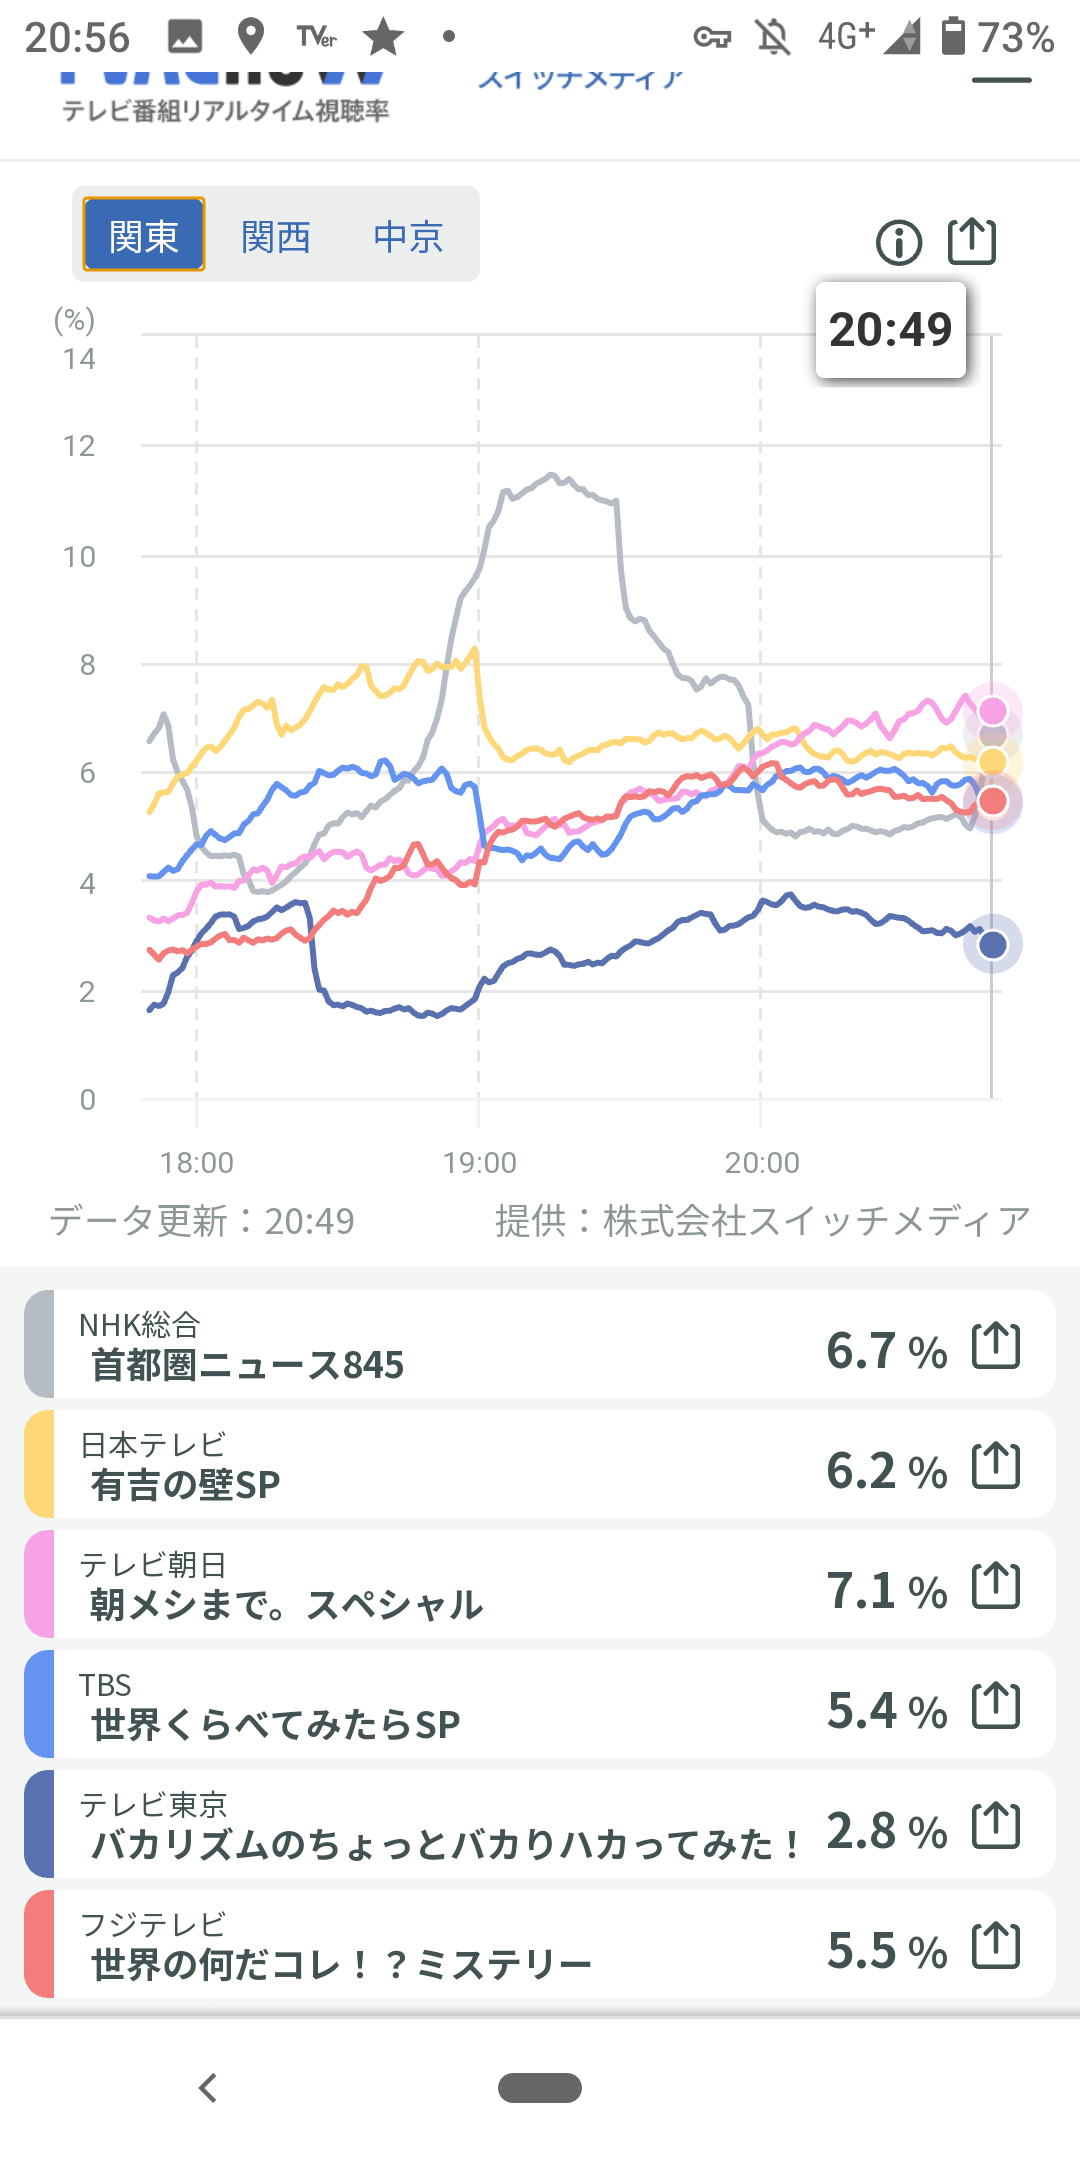
Task: Tap the yellow 日本テレビ color bar
Action: pos(39,1464)
